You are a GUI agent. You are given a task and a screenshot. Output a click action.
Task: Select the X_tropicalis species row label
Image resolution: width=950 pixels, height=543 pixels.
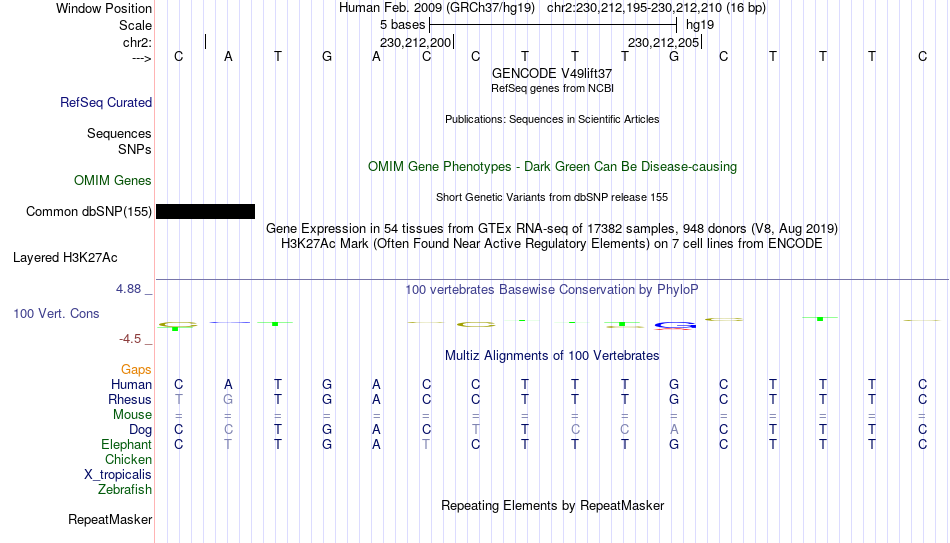click(x=118, y=475)
